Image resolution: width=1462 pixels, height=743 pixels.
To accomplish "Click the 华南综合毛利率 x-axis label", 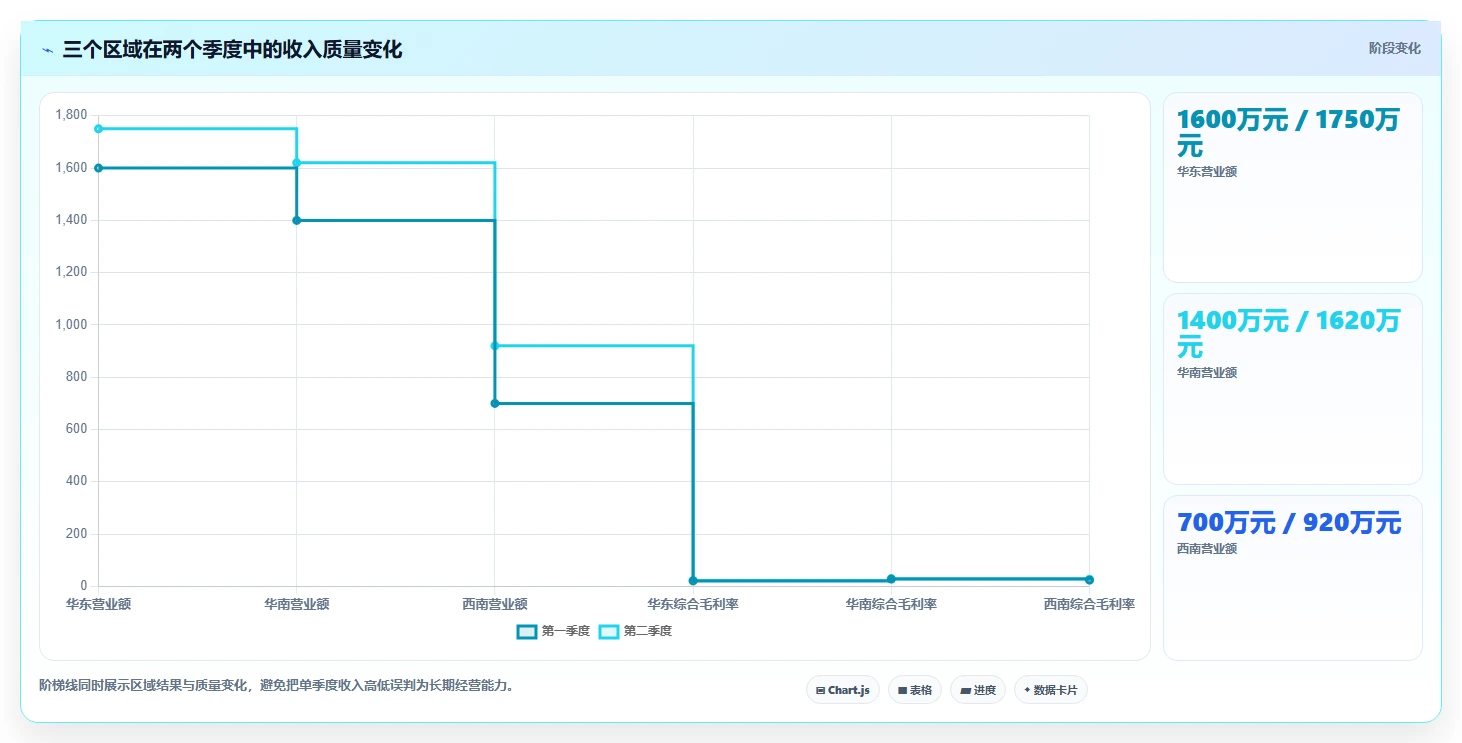I will point(891,604).
